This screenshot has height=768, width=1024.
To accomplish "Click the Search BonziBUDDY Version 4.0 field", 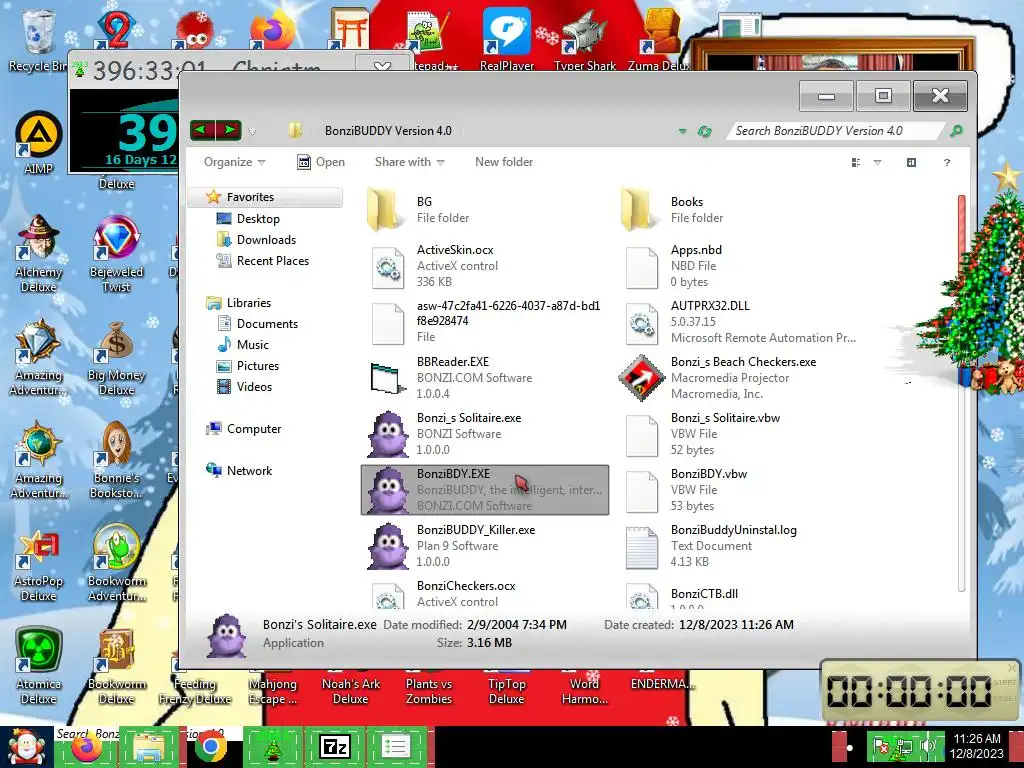I will tap(835, 131).
